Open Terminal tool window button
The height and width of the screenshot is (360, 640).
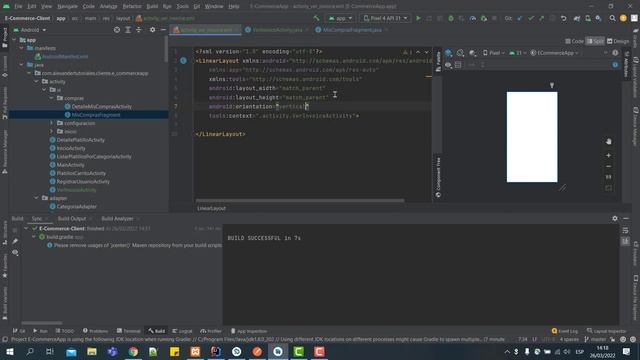coord(128,331)
